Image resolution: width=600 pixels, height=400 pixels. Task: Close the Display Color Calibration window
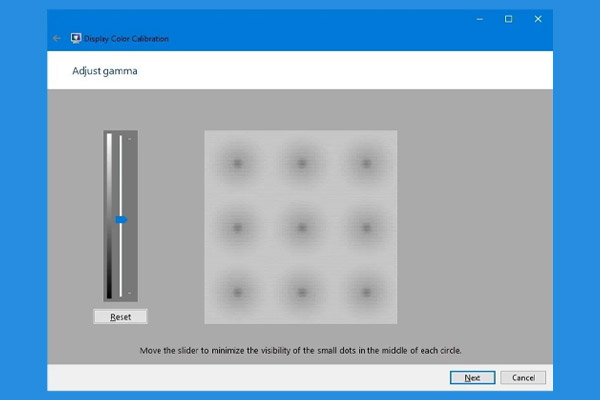[538, 19]
